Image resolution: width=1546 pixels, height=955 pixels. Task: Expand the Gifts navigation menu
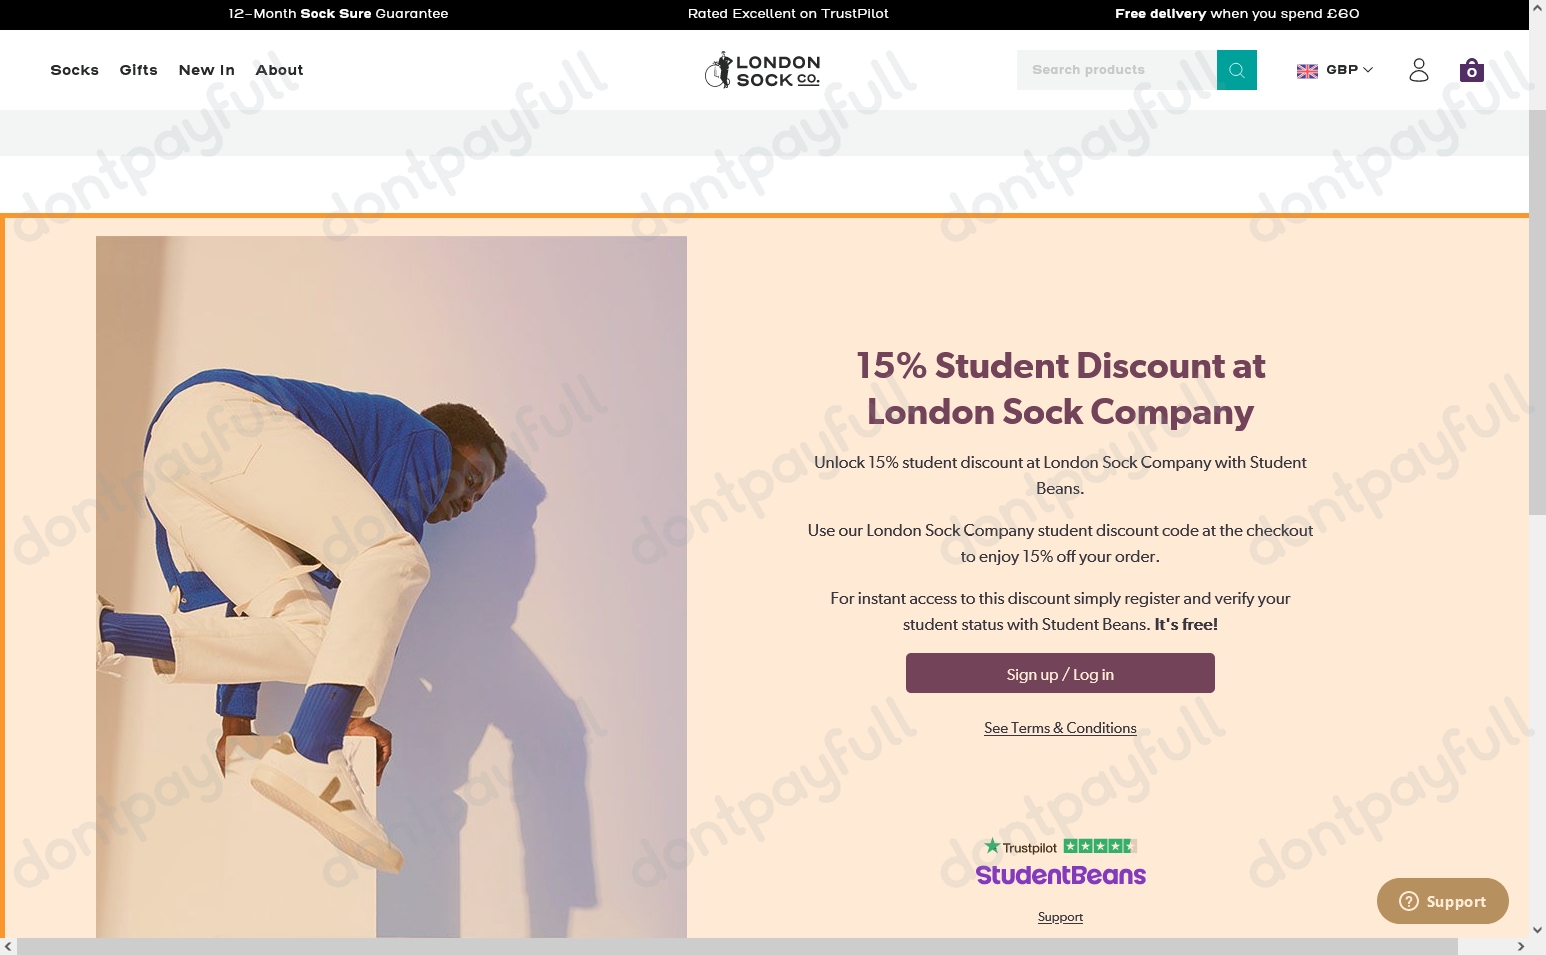click(138, 70)
